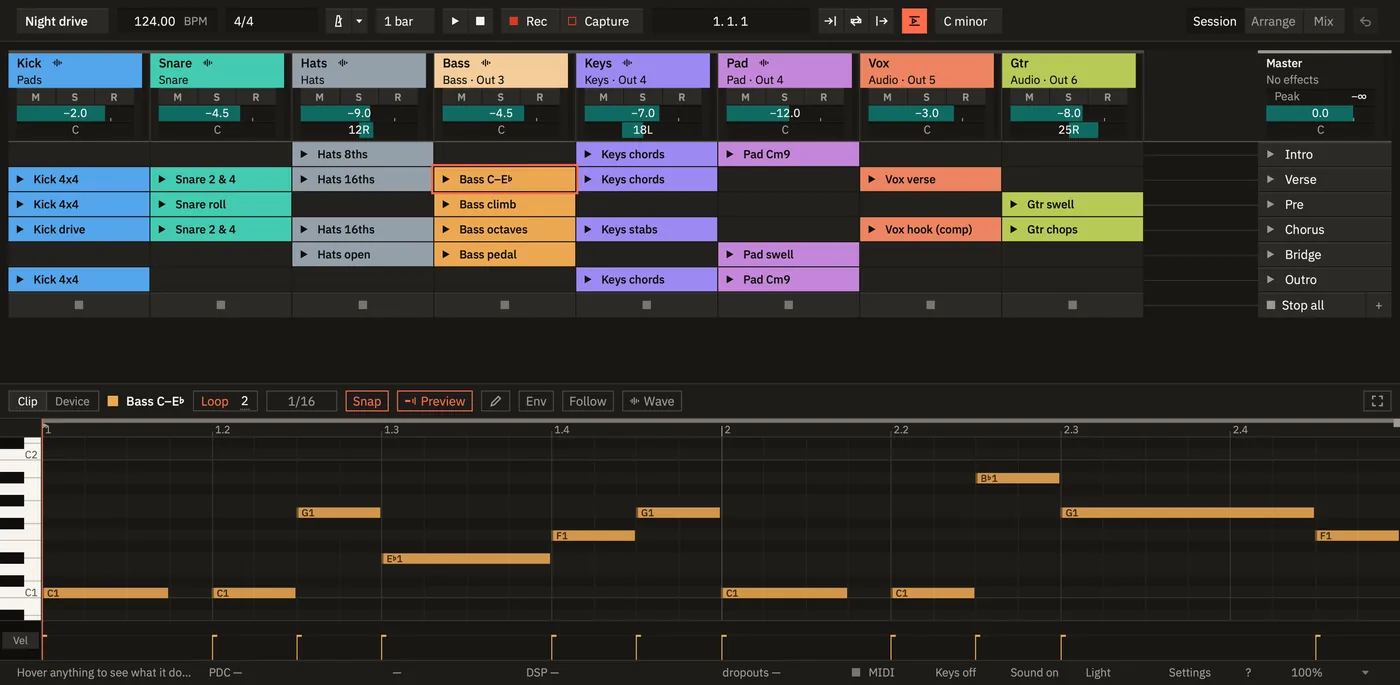This screenshot has width=1400, height=685.
Task: Start playback with the transport play button
Action: pos(455,21)
